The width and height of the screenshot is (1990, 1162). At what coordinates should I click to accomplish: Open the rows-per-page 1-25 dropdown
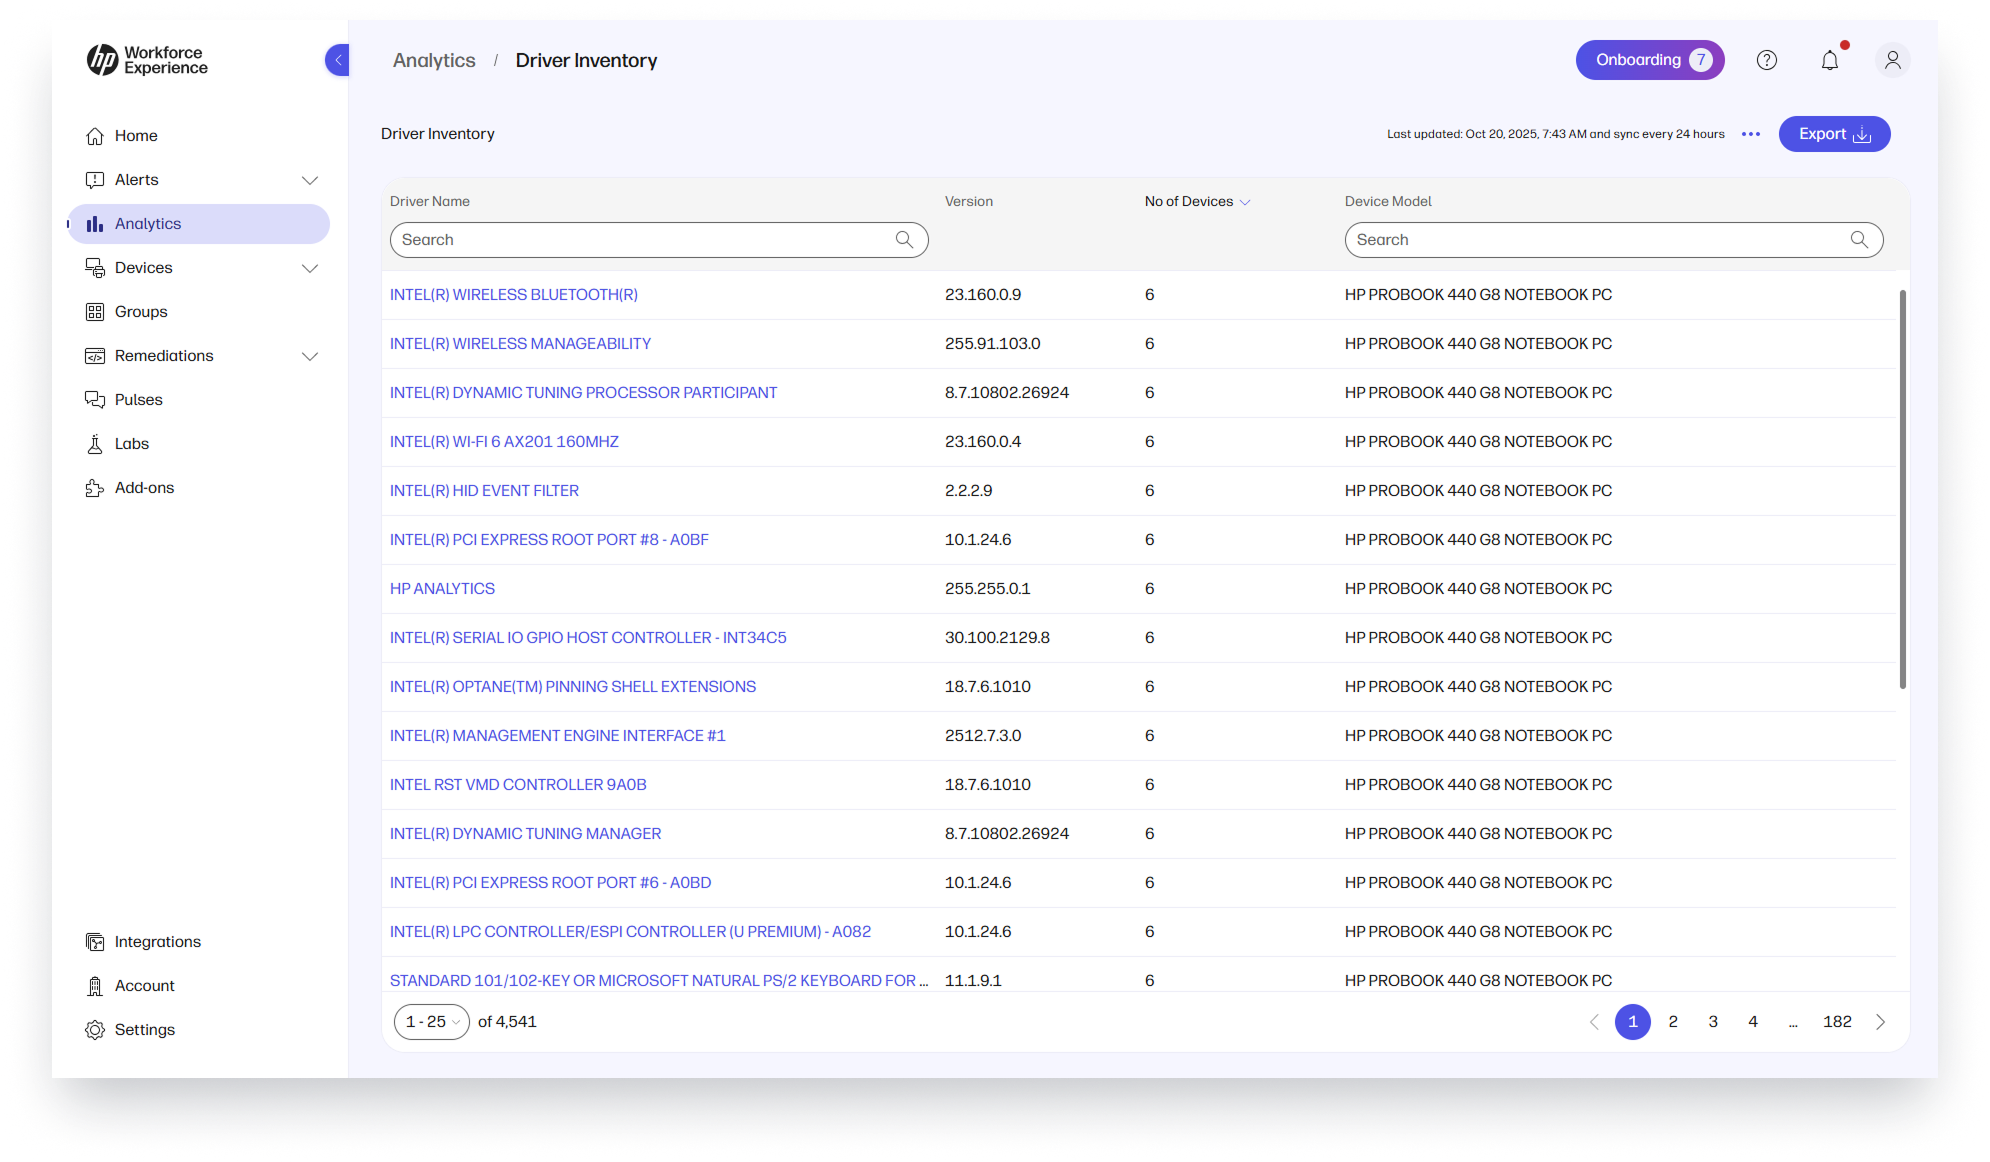(431, 1021)
